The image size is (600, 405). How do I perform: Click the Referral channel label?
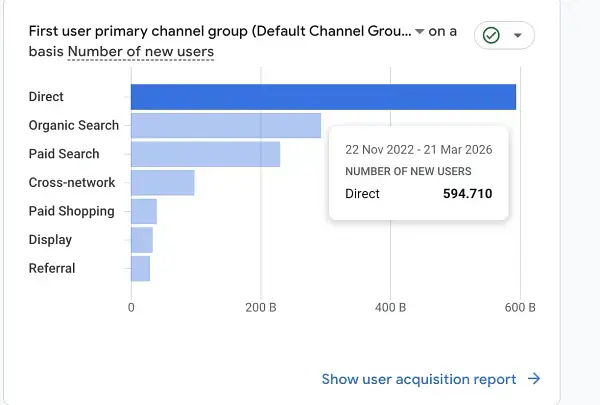pos(52,268)
